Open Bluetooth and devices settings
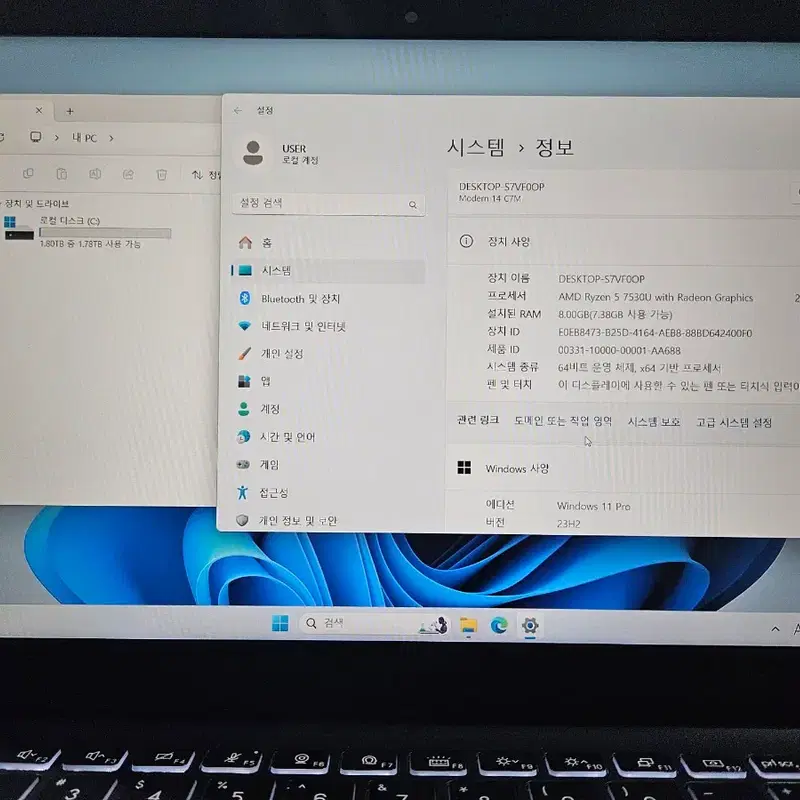This screenshot has height=800, width=800. pyautogui.click(x=328, y=298)
